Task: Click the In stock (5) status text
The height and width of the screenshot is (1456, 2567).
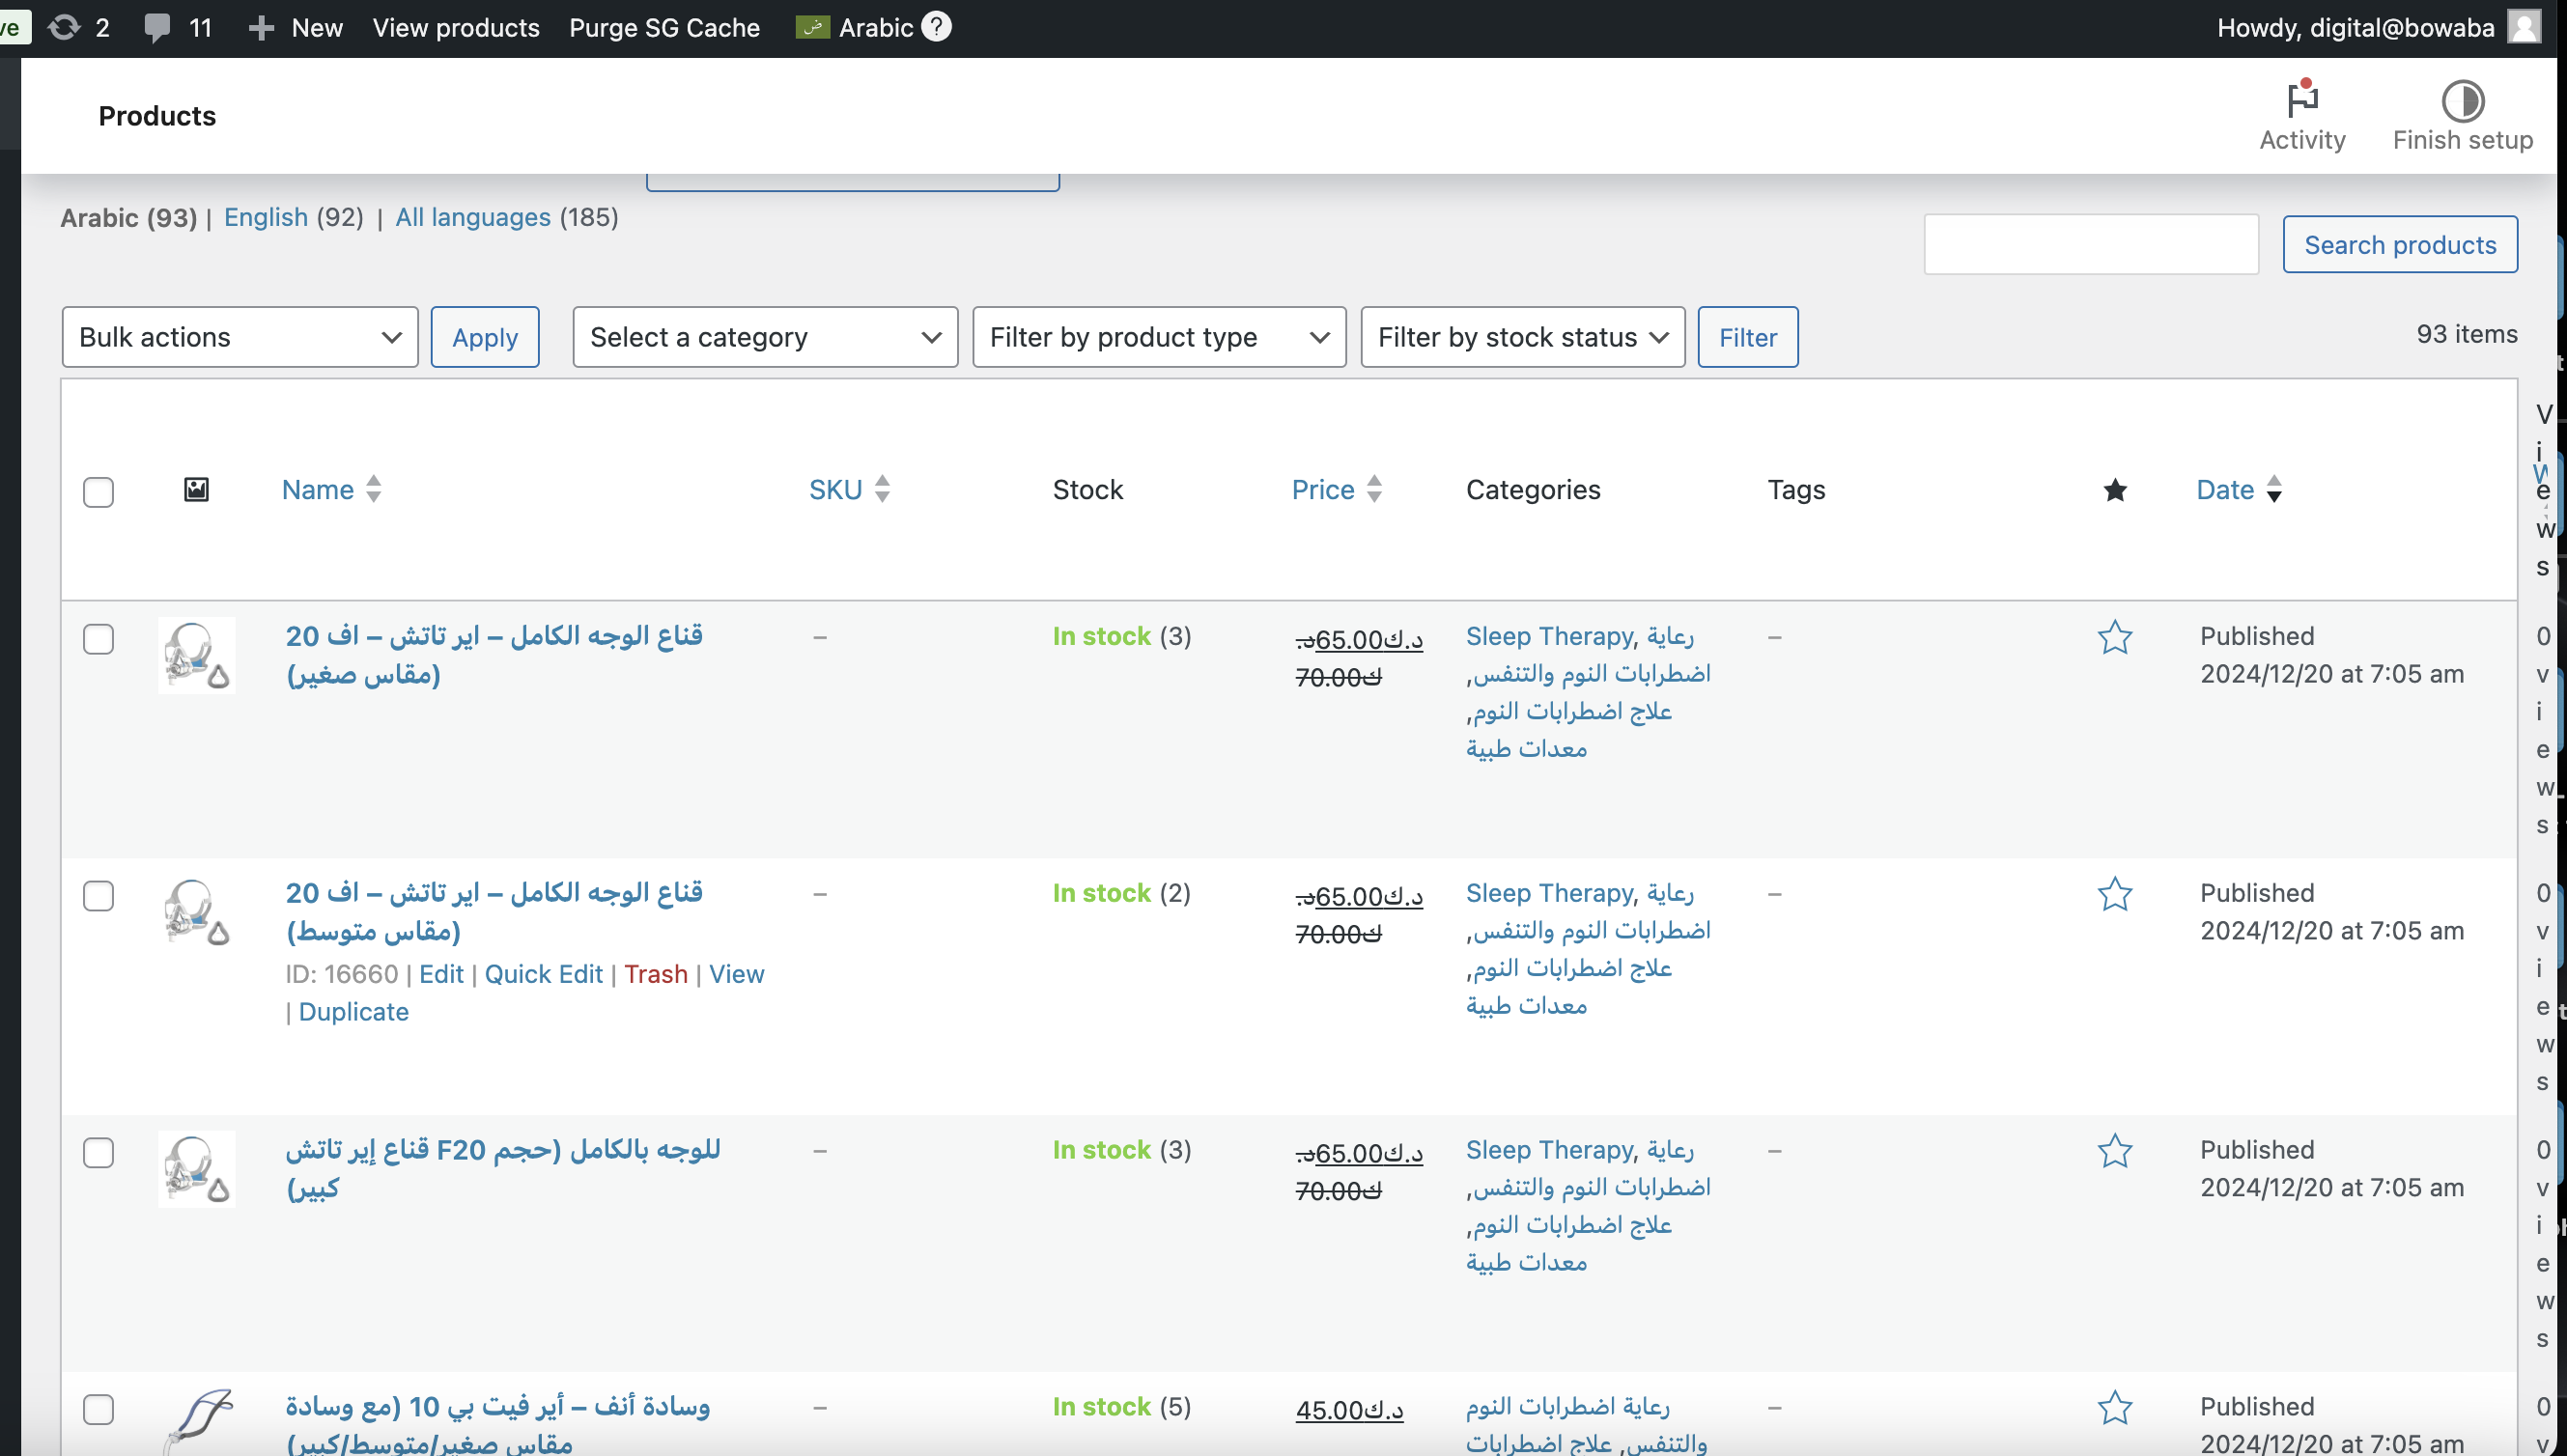Action: 1122,1407
